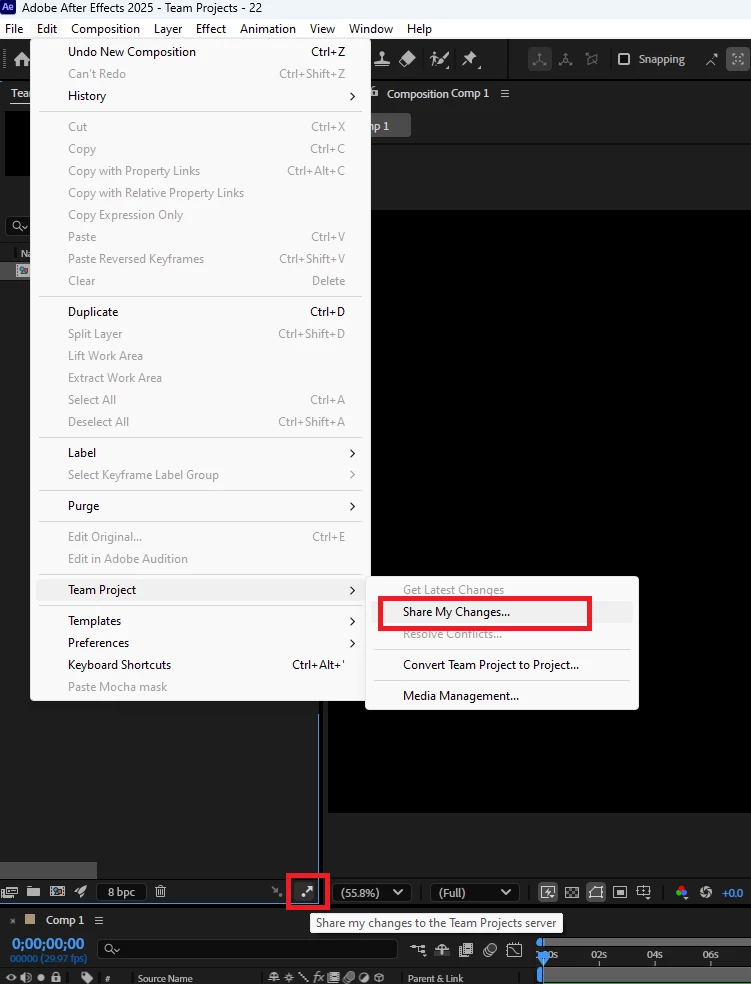Open the Graph Editor
This screenshot has height=984, width=751.
point(514,949)
